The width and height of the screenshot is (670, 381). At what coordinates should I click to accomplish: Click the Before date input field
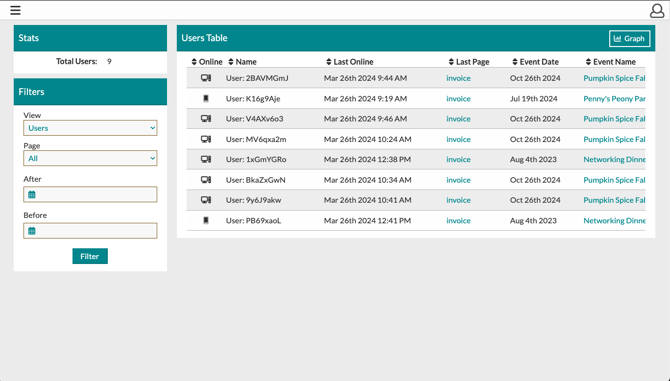pyautogui.click(x=90, y=231)
